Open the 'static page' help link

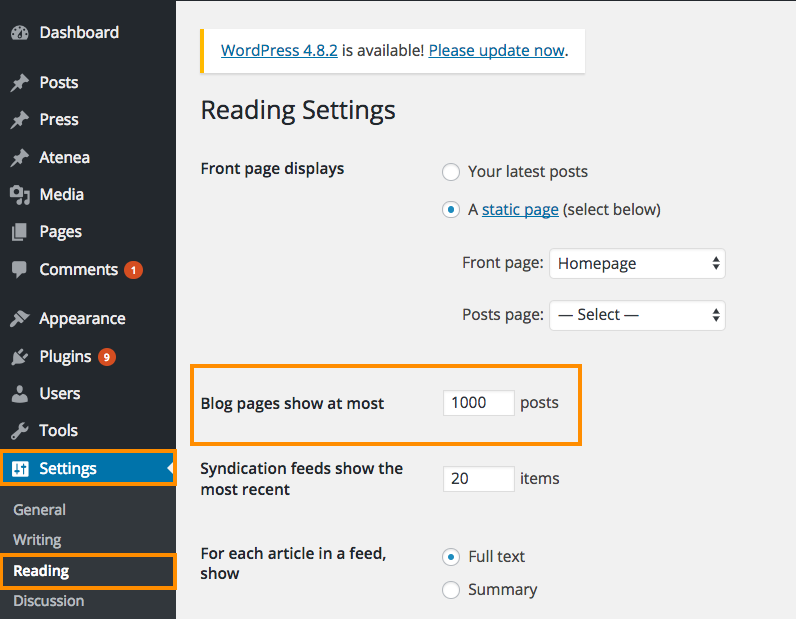point(520,210)
